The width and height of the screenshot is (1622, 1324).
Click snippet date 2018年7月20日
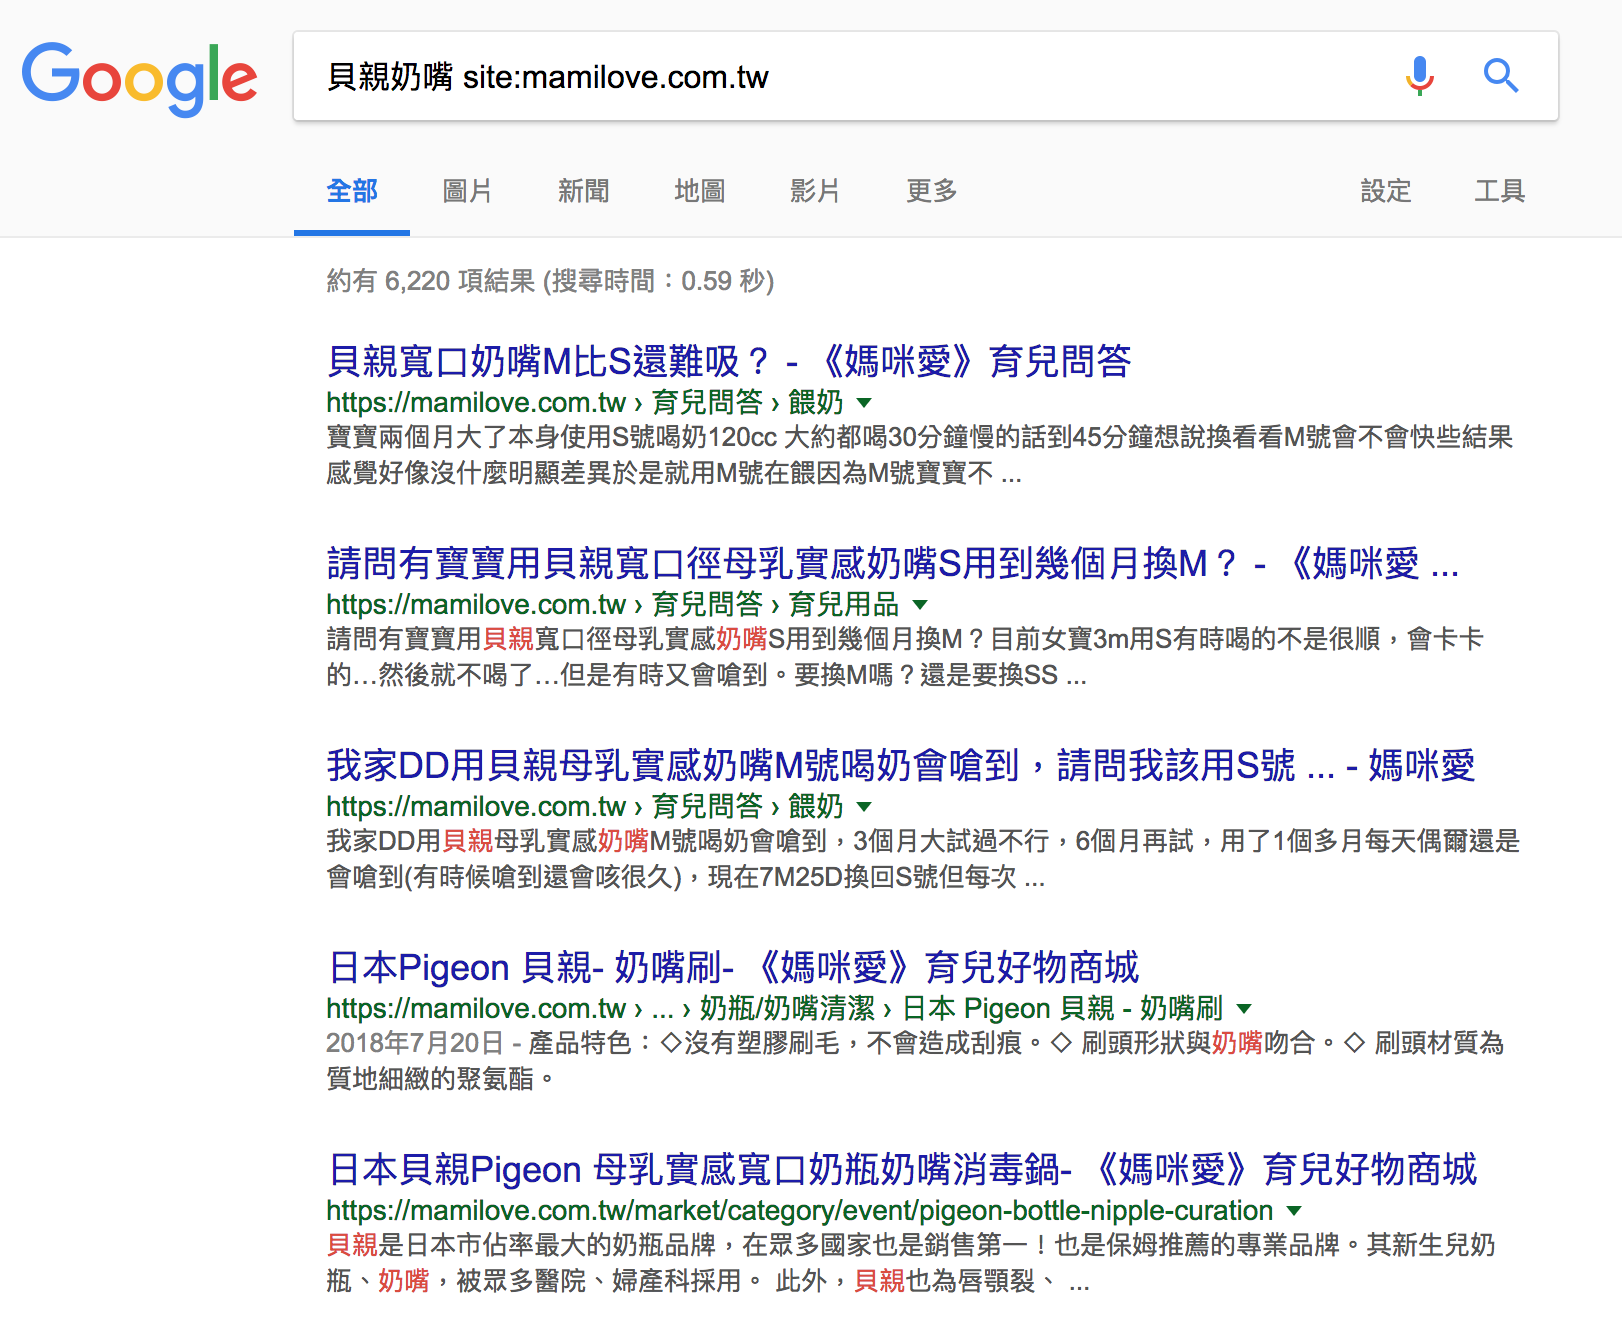click(x=414, y=1043)
